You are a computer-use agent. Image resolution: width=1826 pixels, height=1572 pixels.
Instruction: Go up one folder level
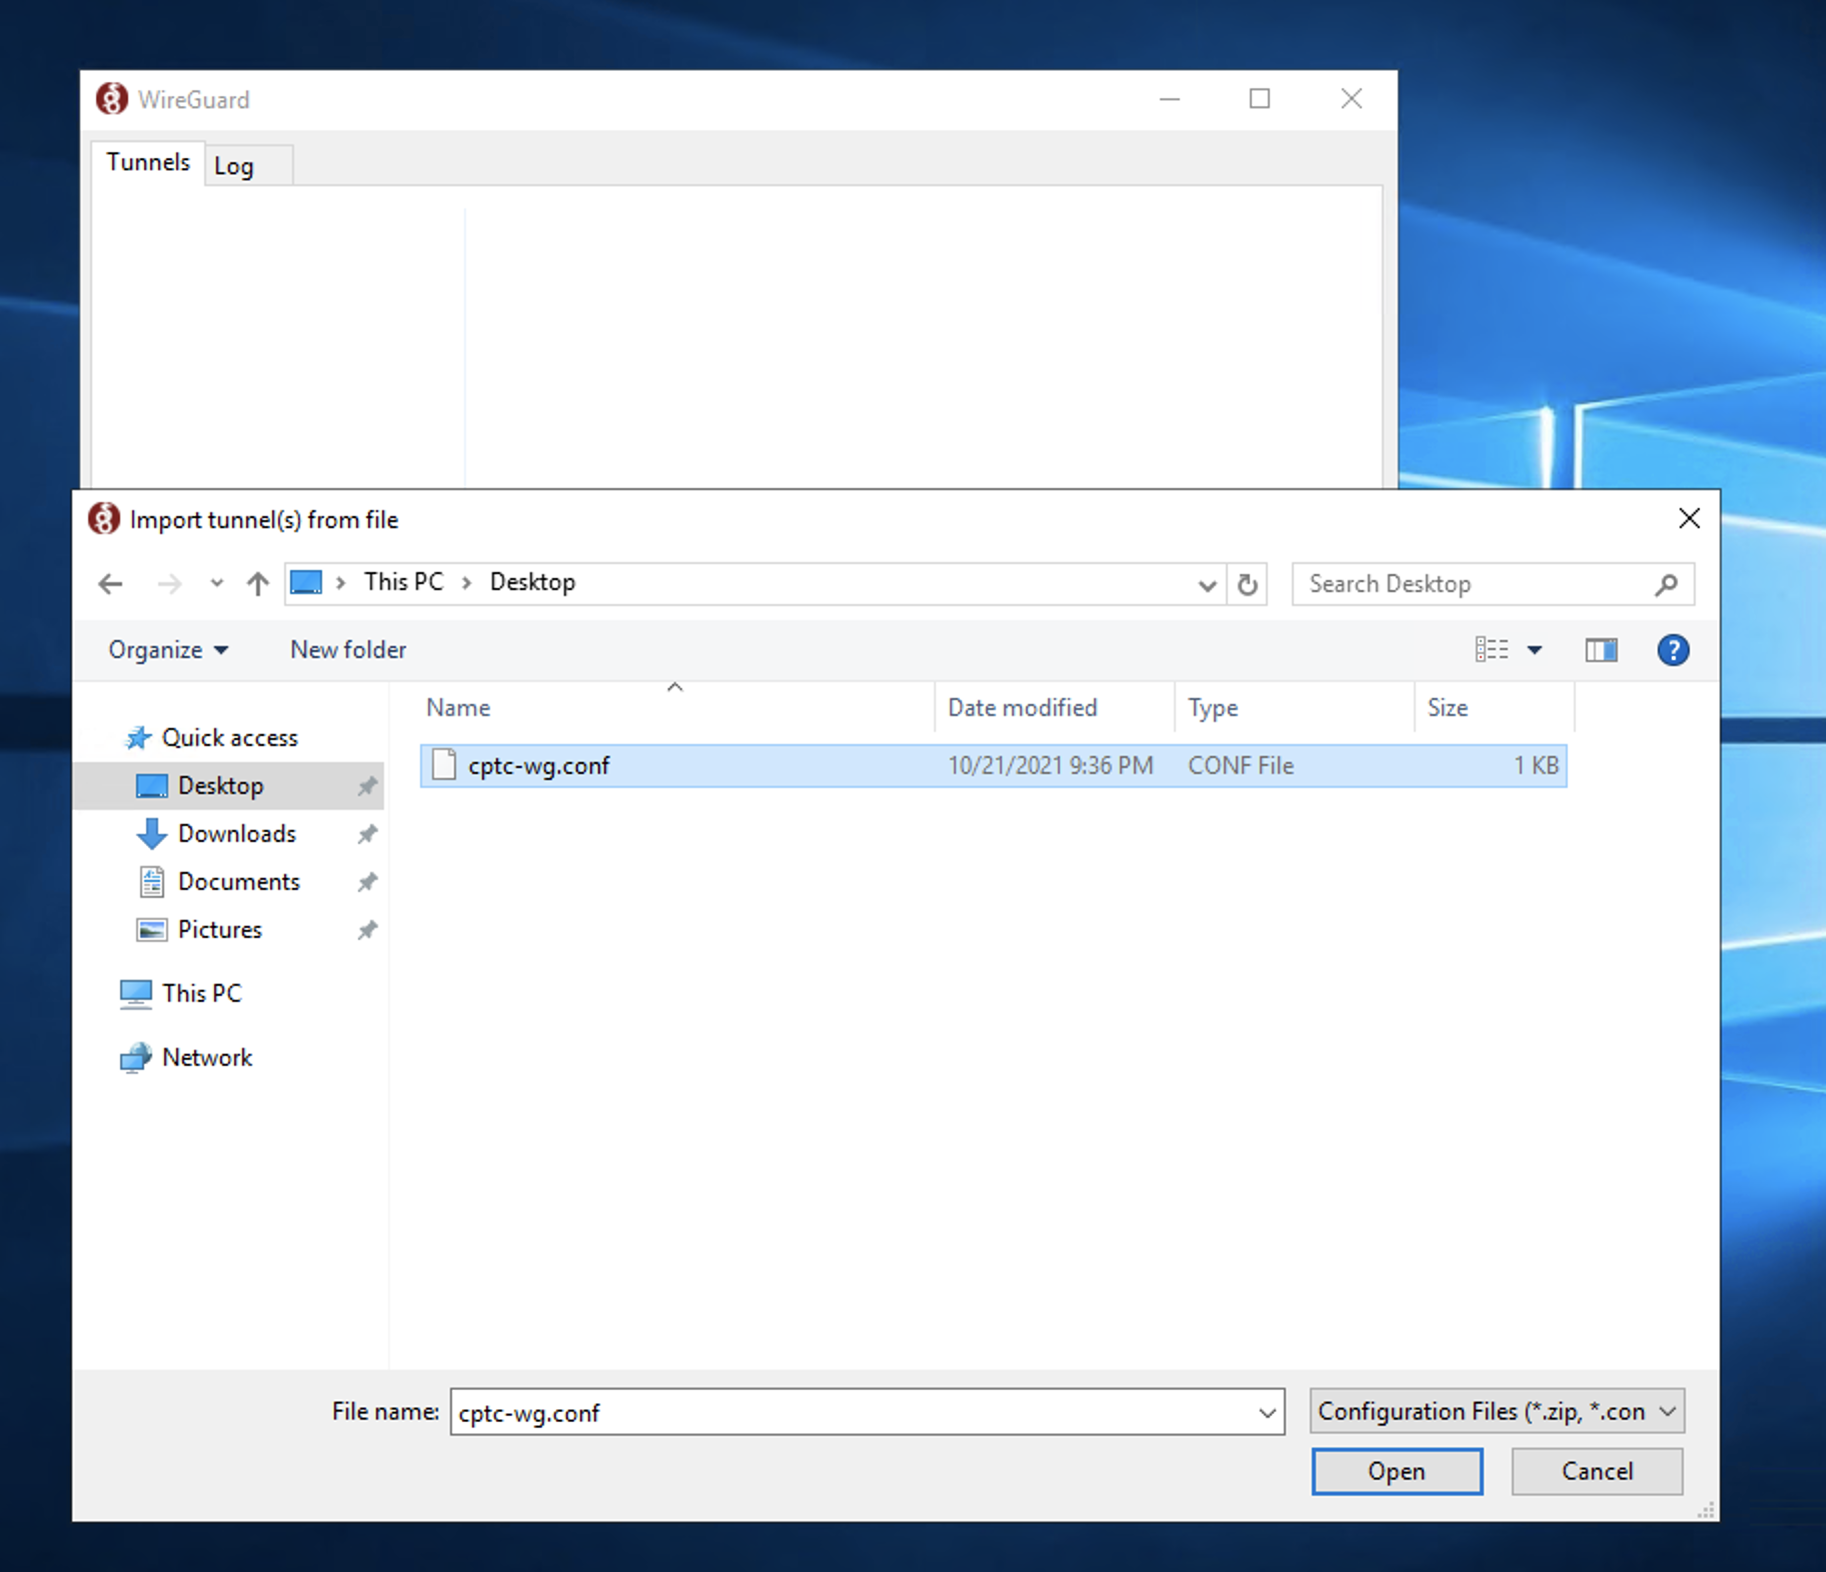tap(258, 584)
